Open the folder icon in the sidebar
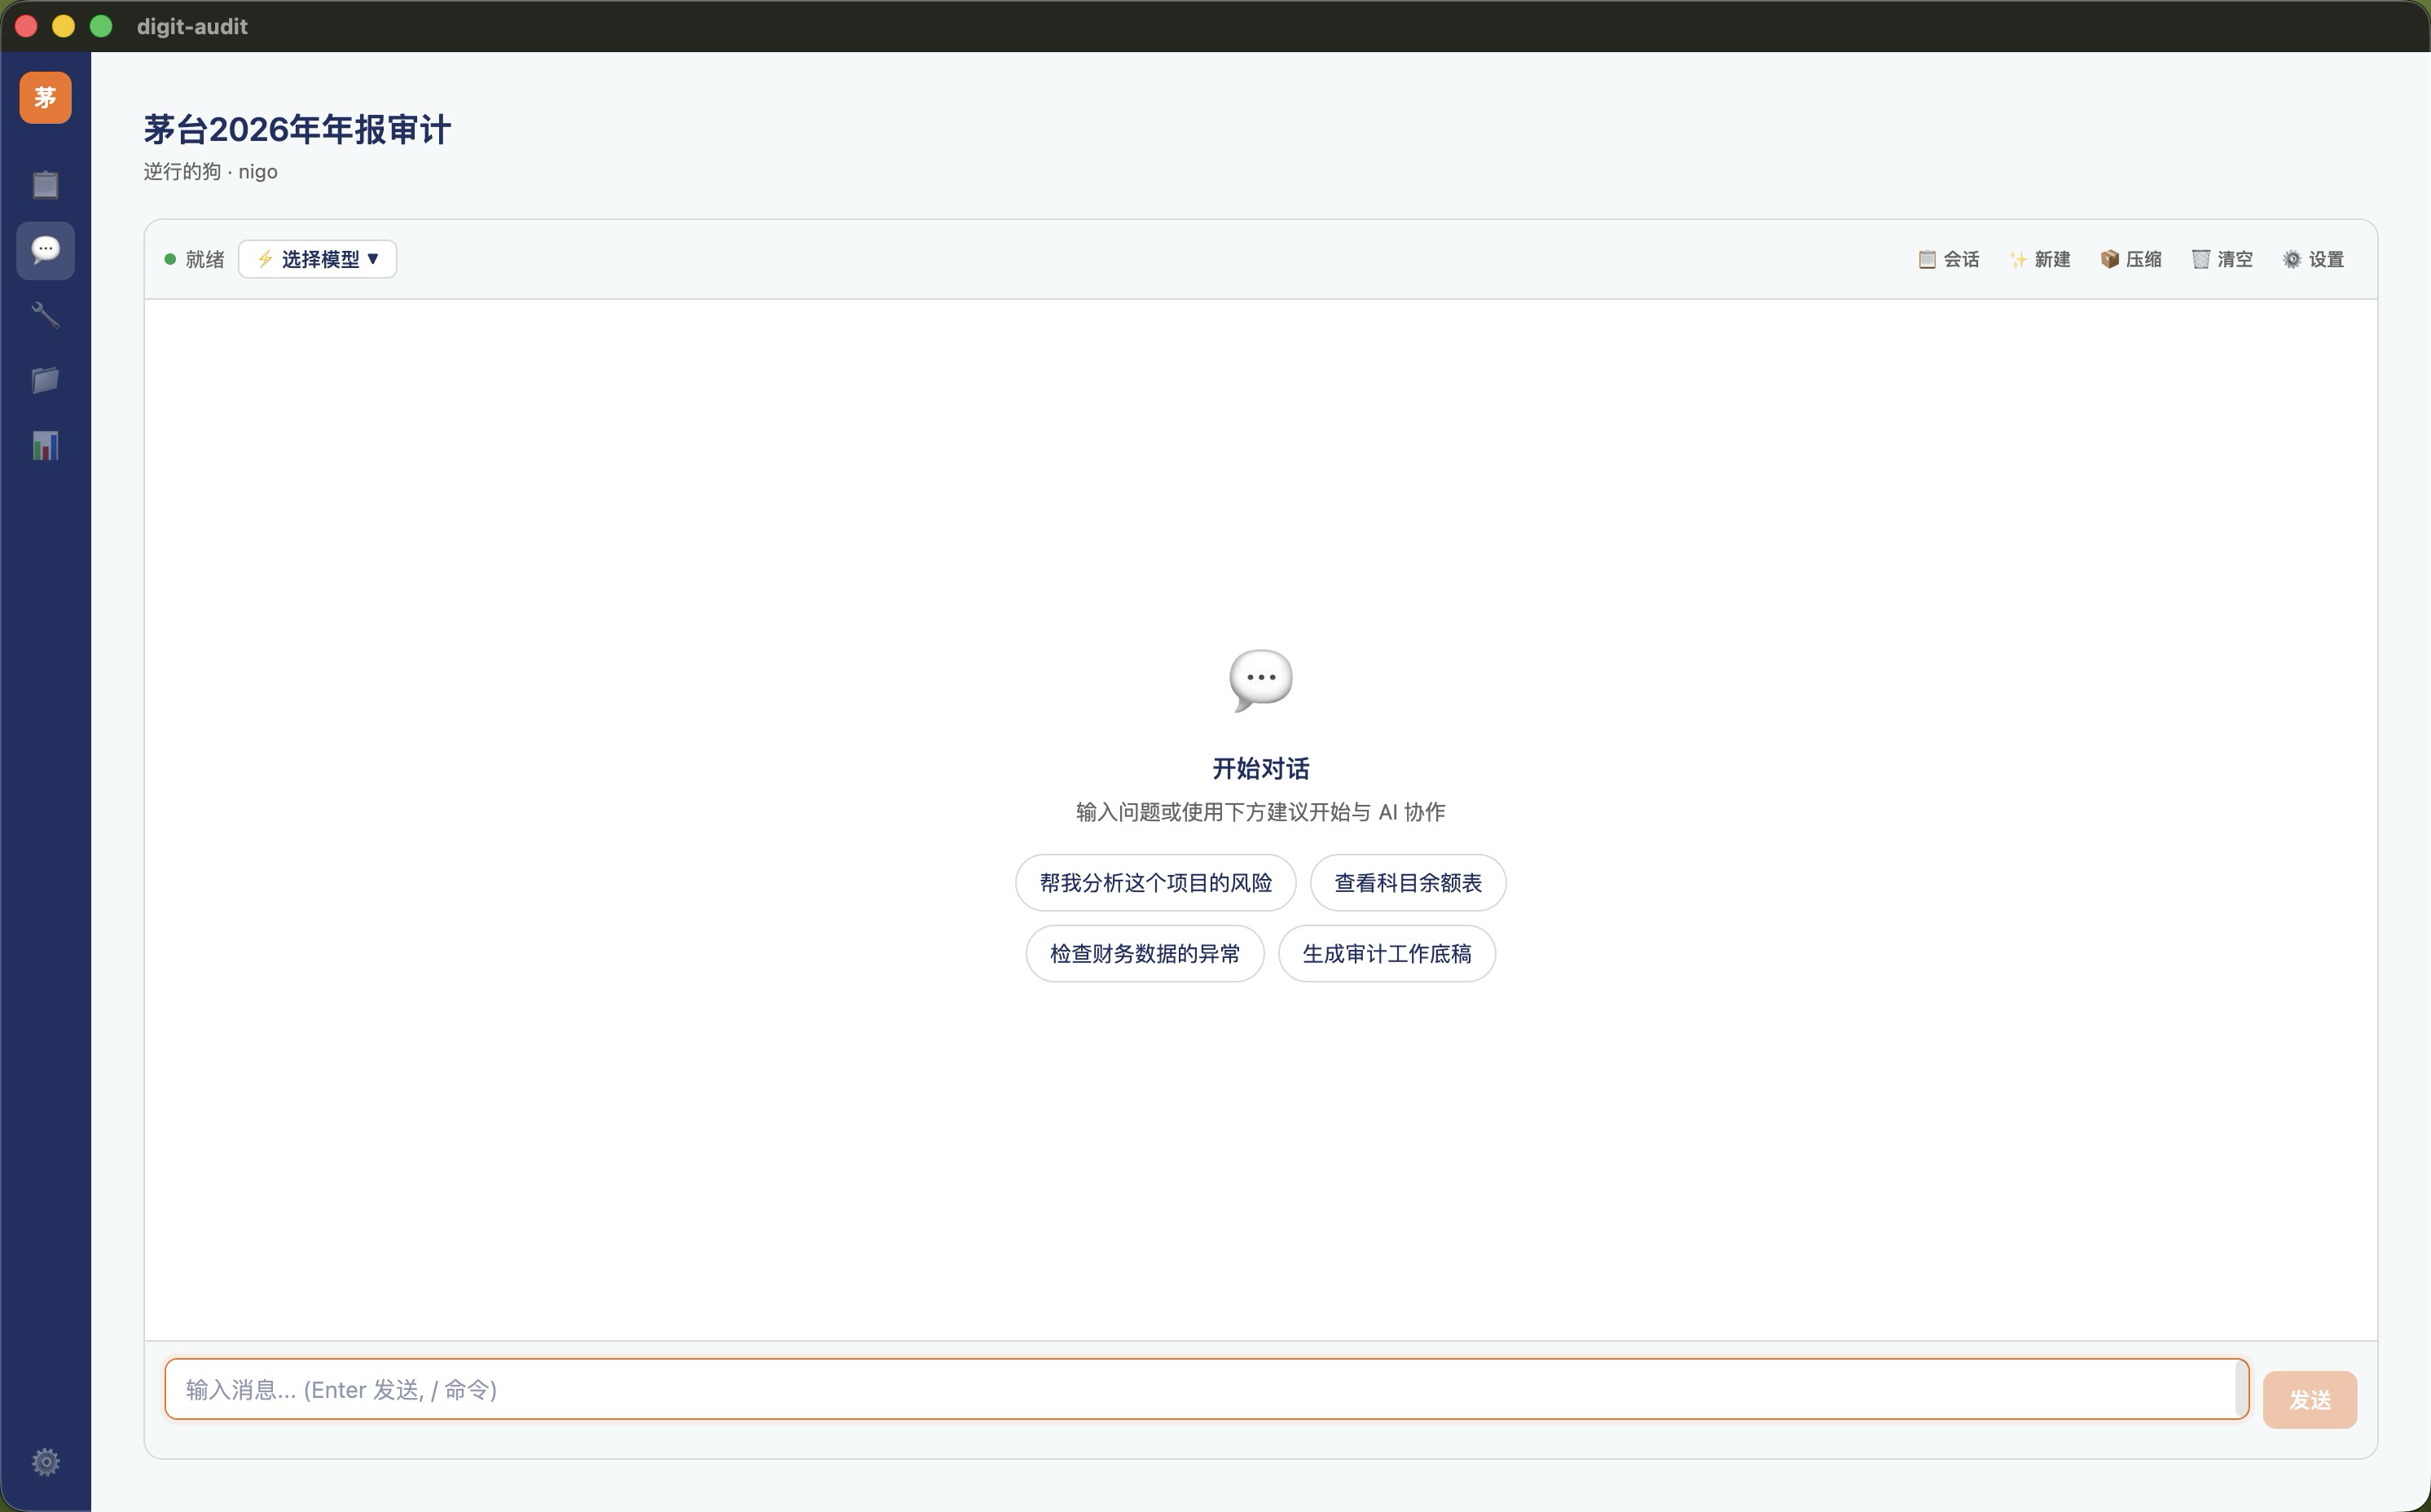 pyautogui.click(x=45, y=380)
